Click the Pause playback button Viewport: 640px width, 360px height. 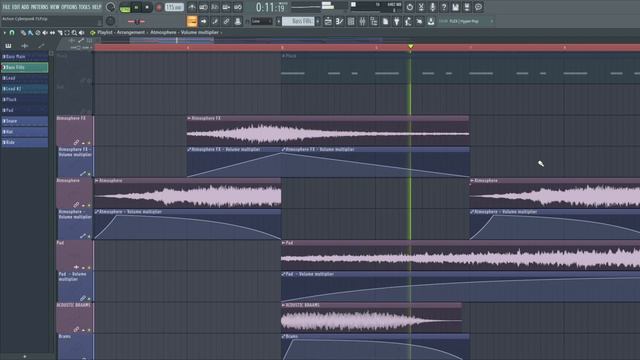coord(136,7)
